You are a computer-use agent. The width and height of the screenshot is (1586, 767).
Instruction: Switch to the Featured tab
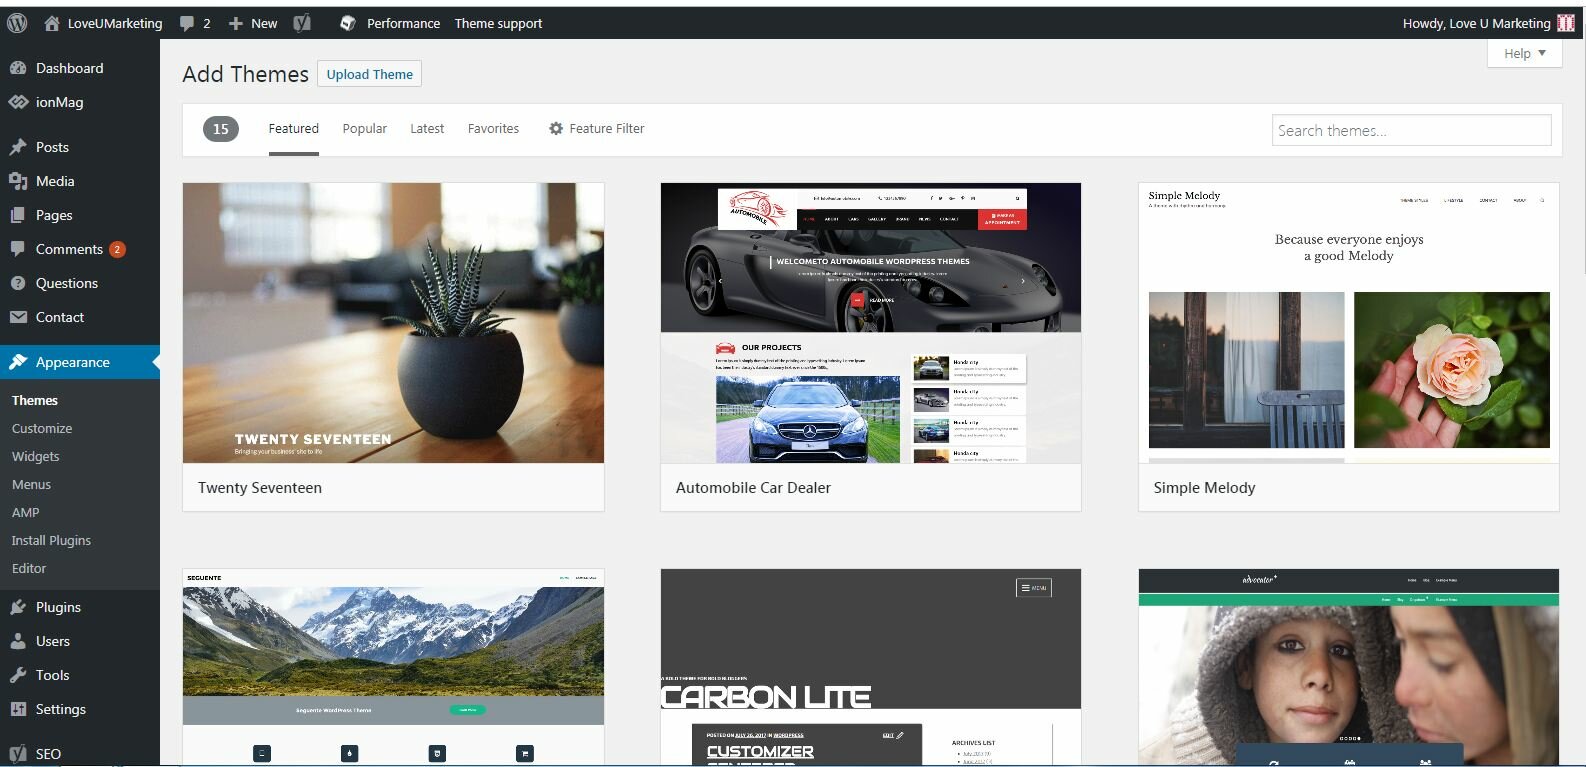pyautogui.click(x=293, y=129)
